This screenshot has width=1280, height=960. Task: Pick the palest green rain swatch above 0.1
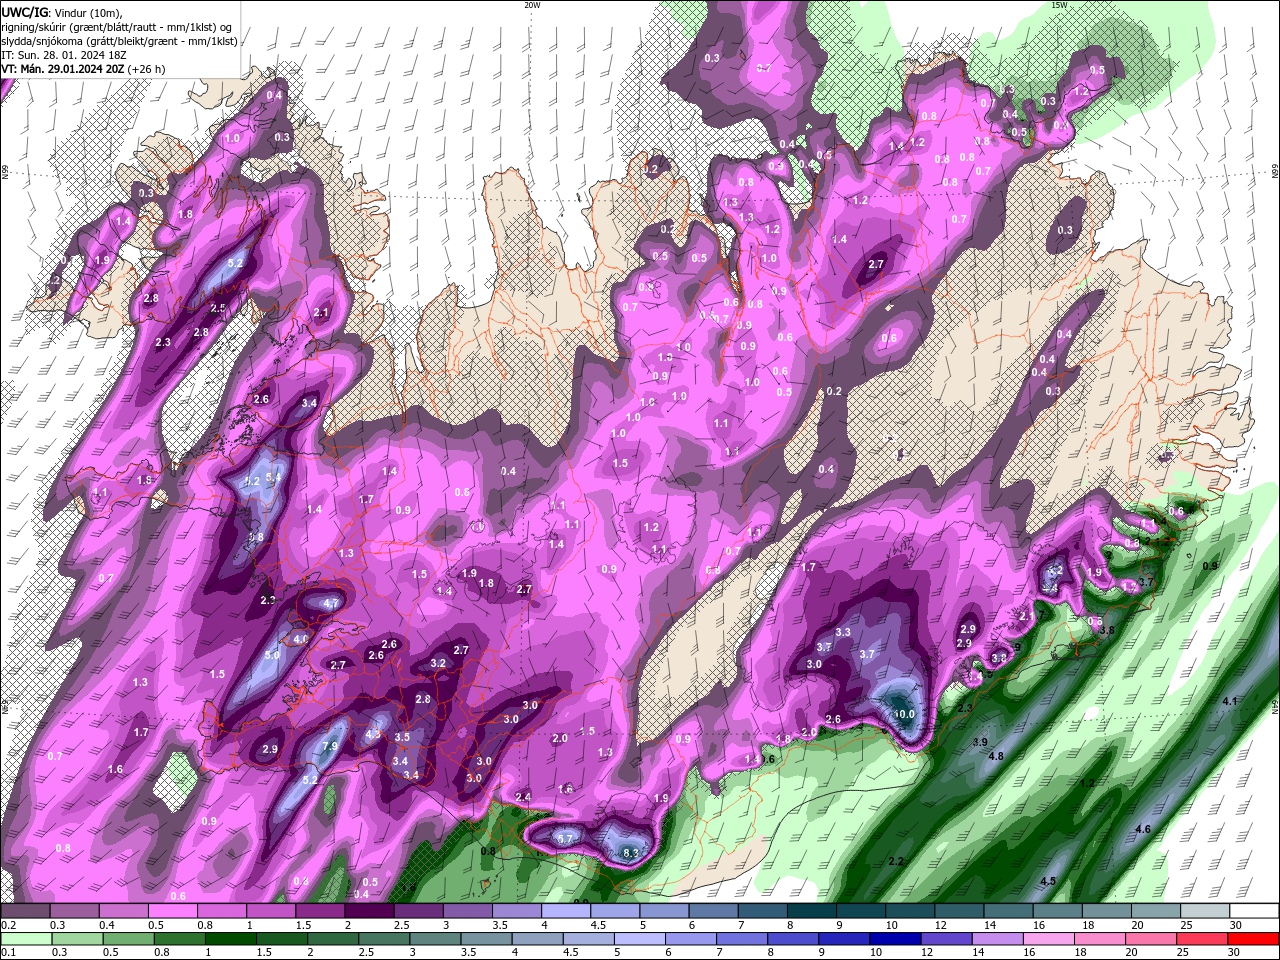click(25, 938)
